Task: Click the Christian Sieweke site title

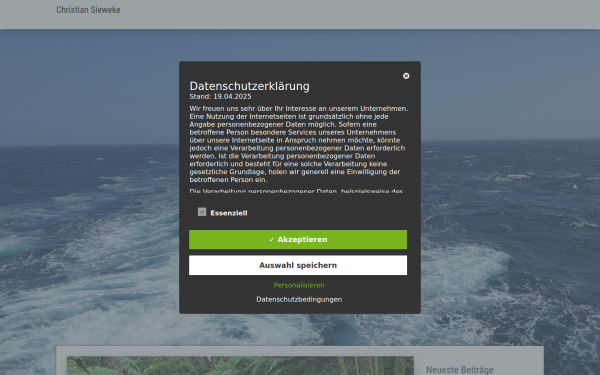Action: point(88,10)
